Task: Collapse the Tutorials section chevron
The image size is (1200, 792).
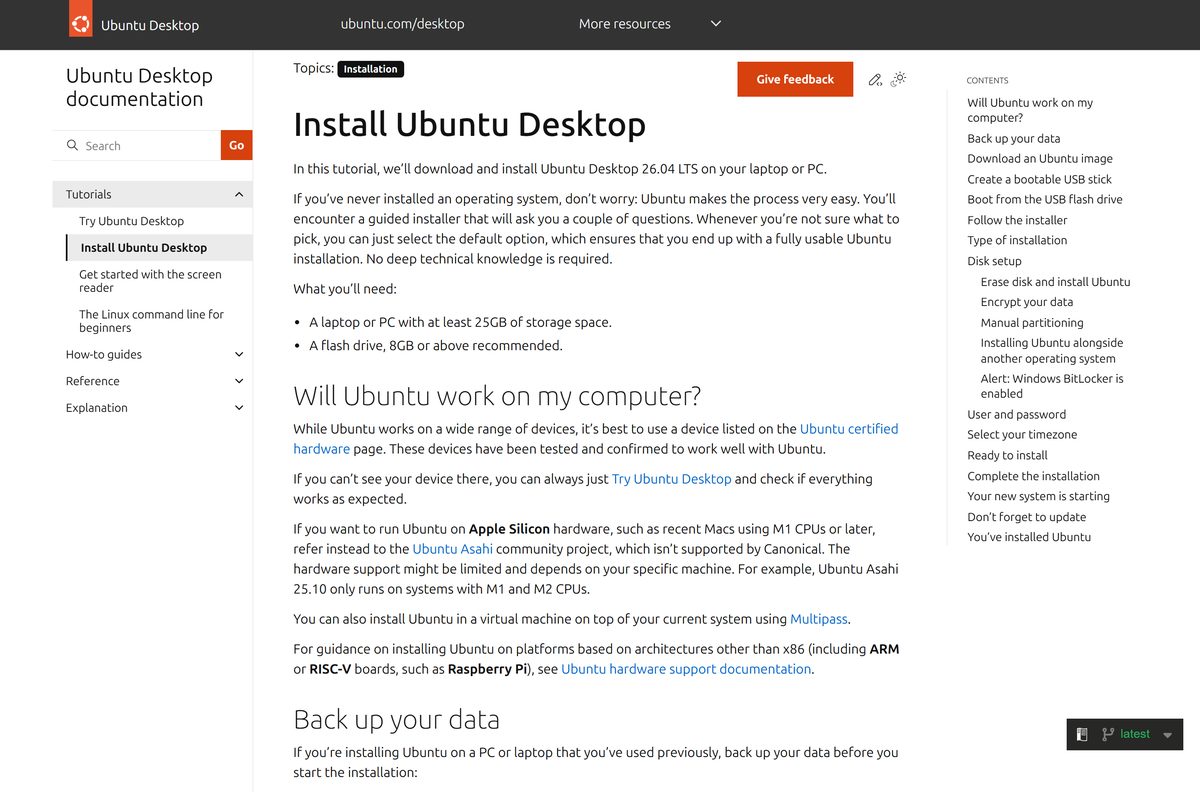Action: click(239, 195)
